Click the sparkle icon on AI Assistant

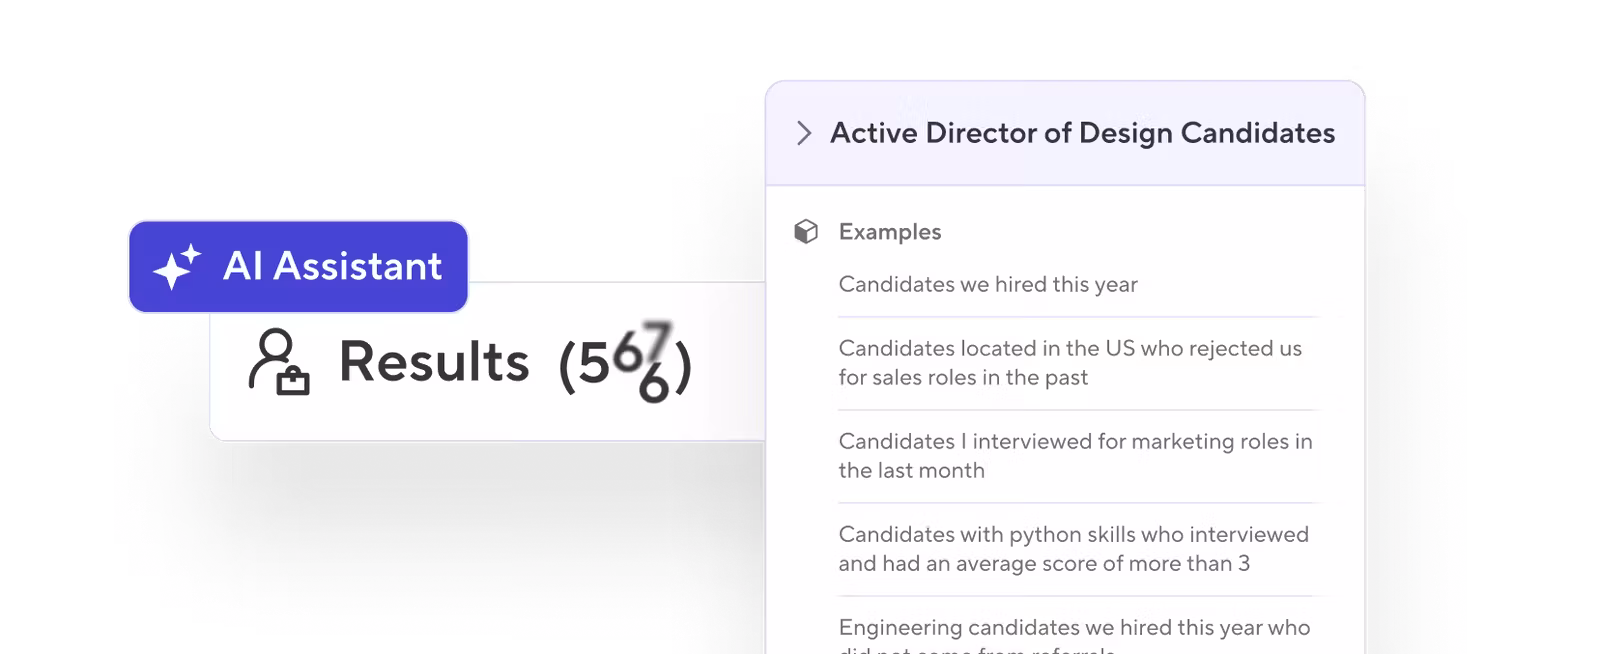176,267
